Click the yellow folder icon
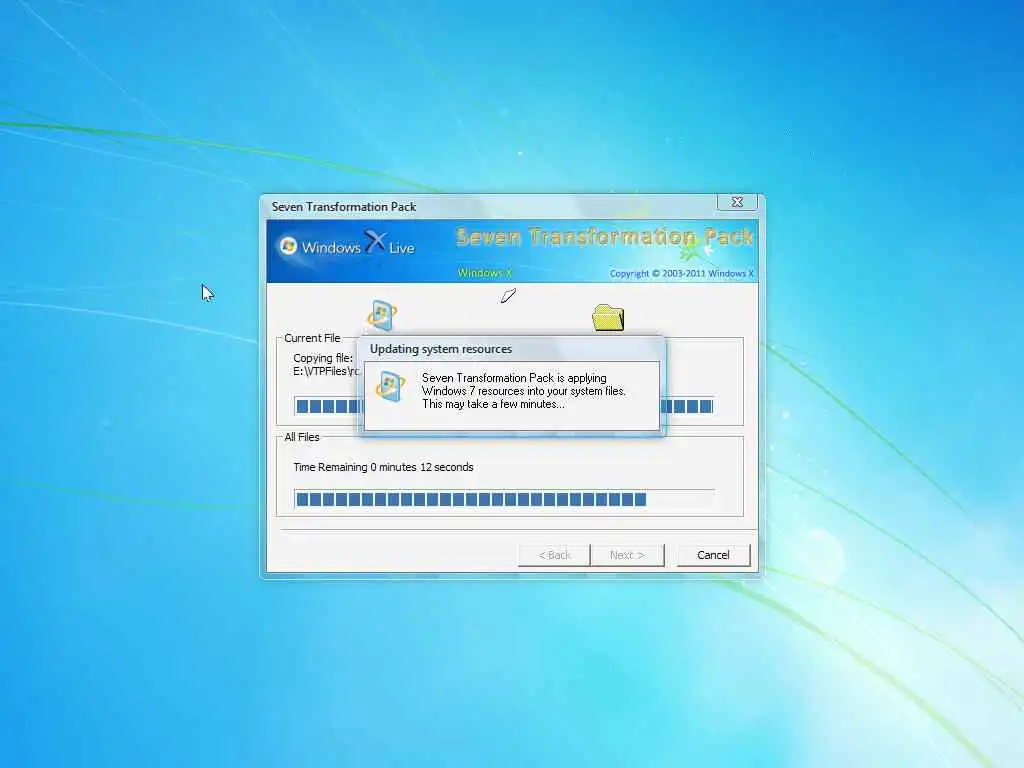Image resolution: width=1024 pixels, height=768 pixels. (x=608, y=318)
